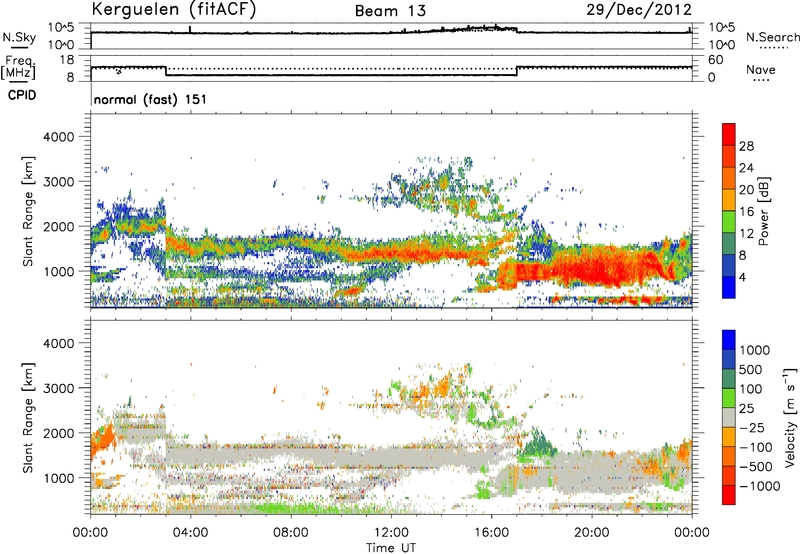This screenshot has height=554, width=800.
Task: Click the '12:00' time axis tick label
Action: click(x=391, y=533)
